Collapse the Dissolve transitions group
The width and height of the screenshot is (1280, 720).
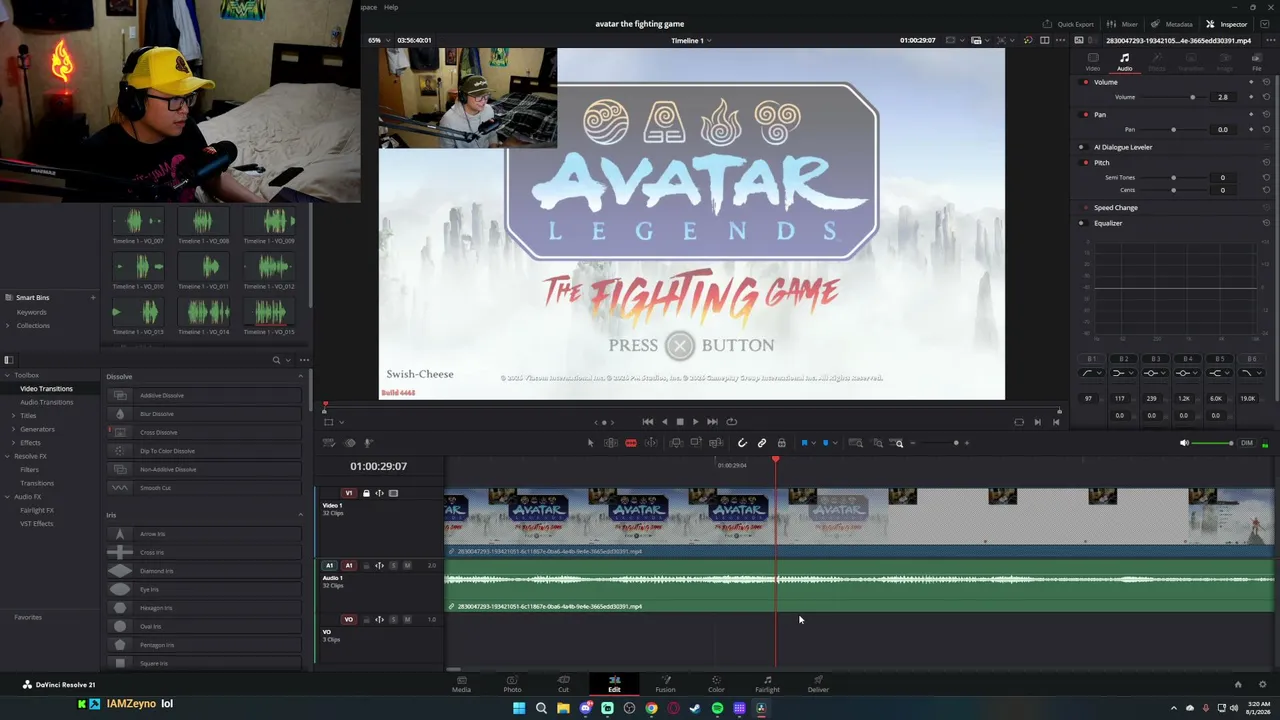[301, 377]
